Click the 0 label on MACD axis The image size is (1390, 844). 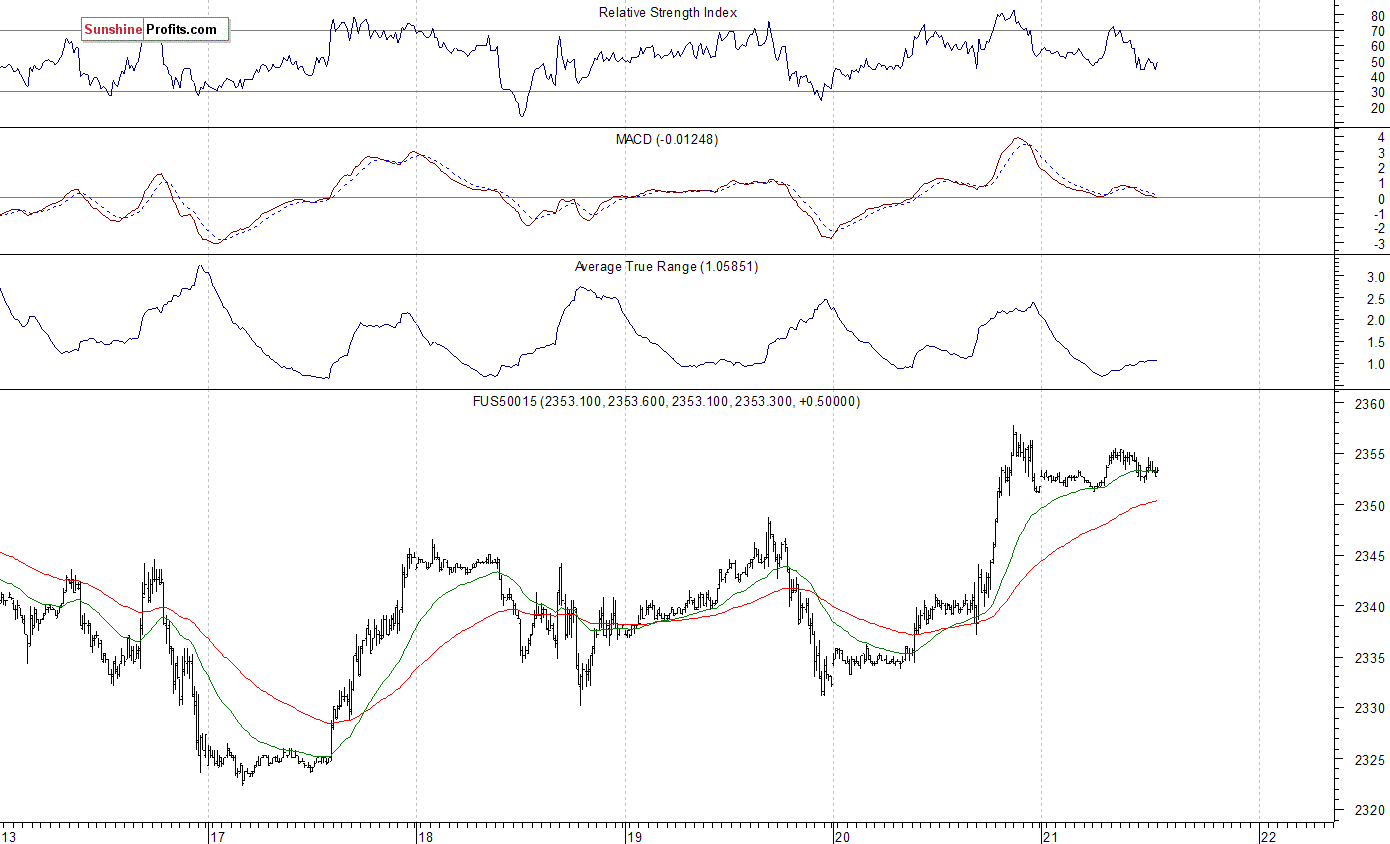1381,199
